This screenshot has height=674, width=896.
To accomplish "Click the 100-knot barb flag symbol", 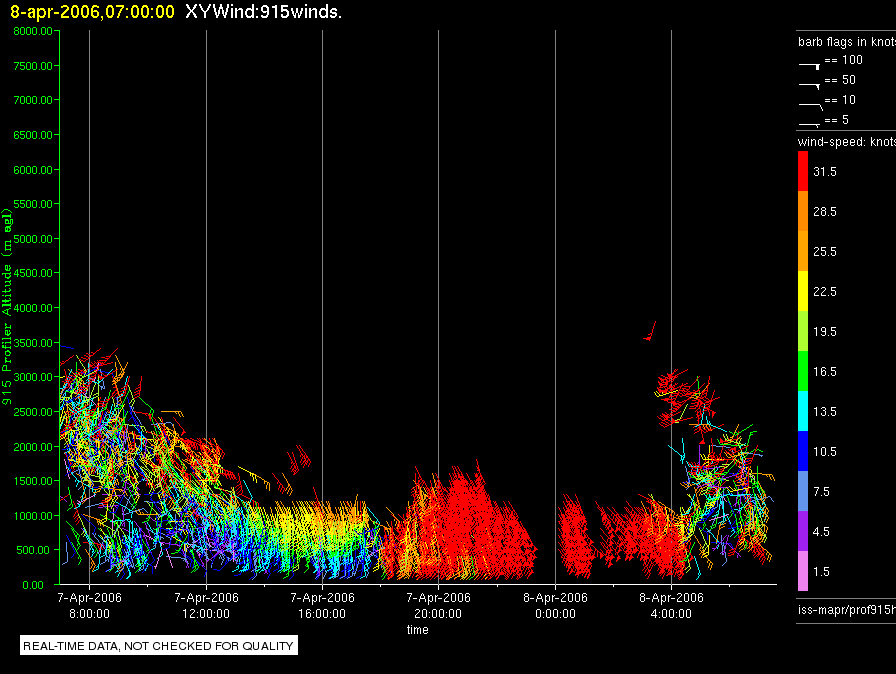I will [809, 66].
